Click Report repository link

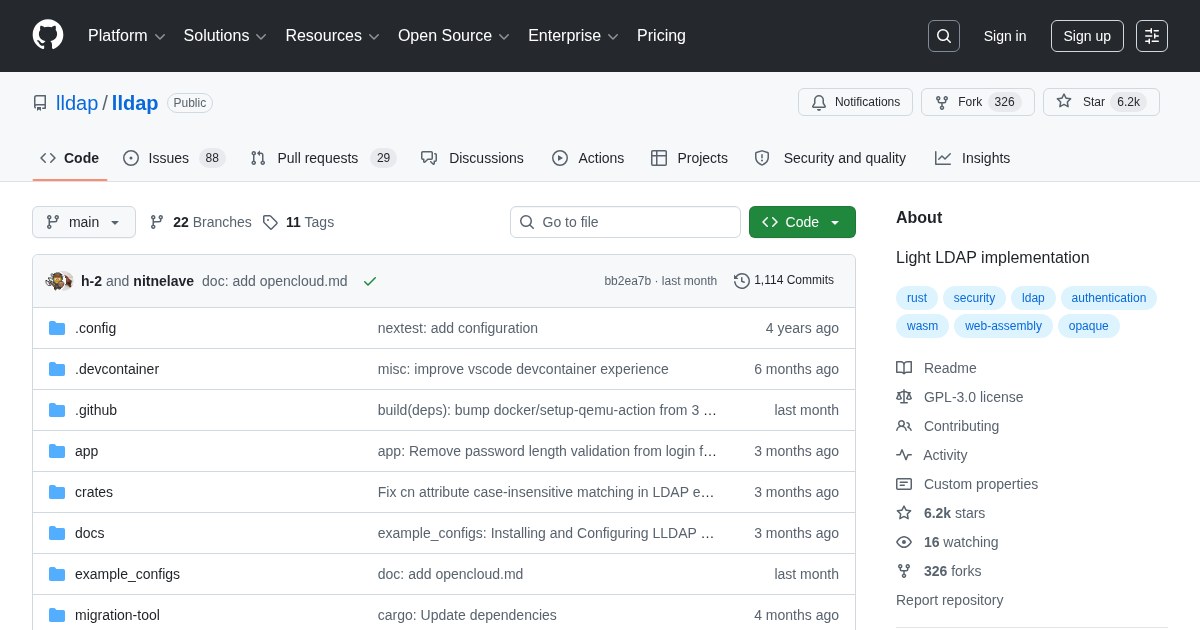pyautogui.click(x=949, y=600)
